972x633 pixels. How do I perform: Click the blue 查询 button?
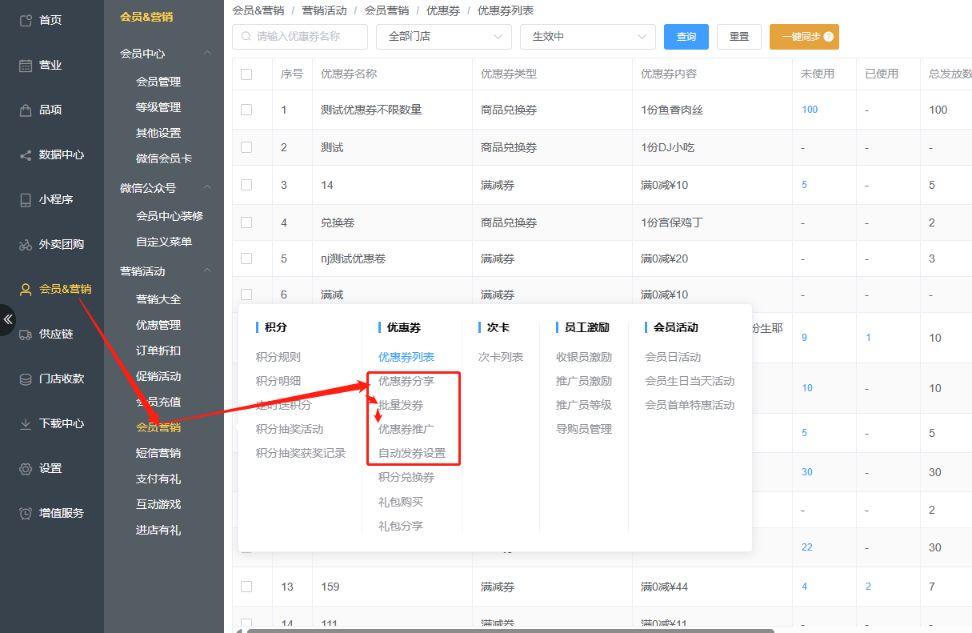click(x=686, y=37)
